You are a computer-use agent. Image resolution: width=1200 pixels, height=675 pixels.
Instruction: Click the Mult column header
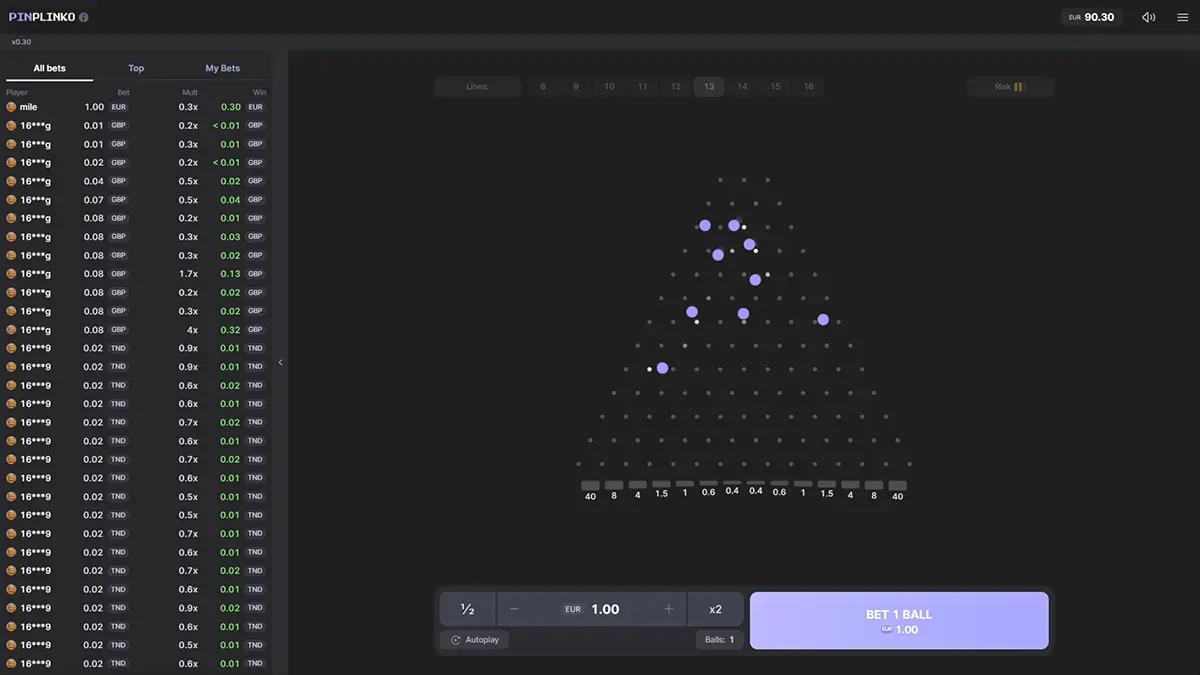tap(189, 92)
